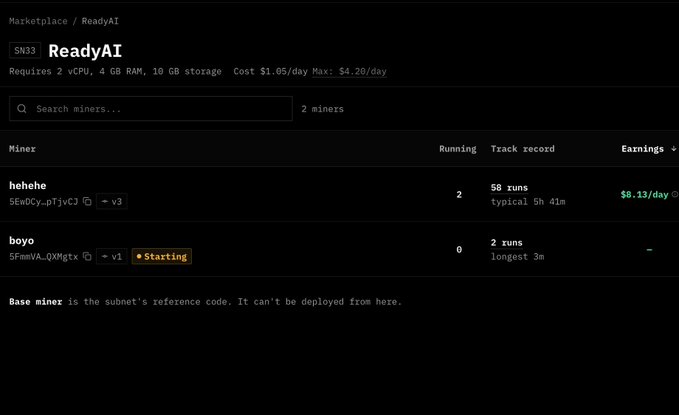Viewport: 679px width, 415px height.
Task: Open the v3 version badge for hehehe
Action: [112, 201]
